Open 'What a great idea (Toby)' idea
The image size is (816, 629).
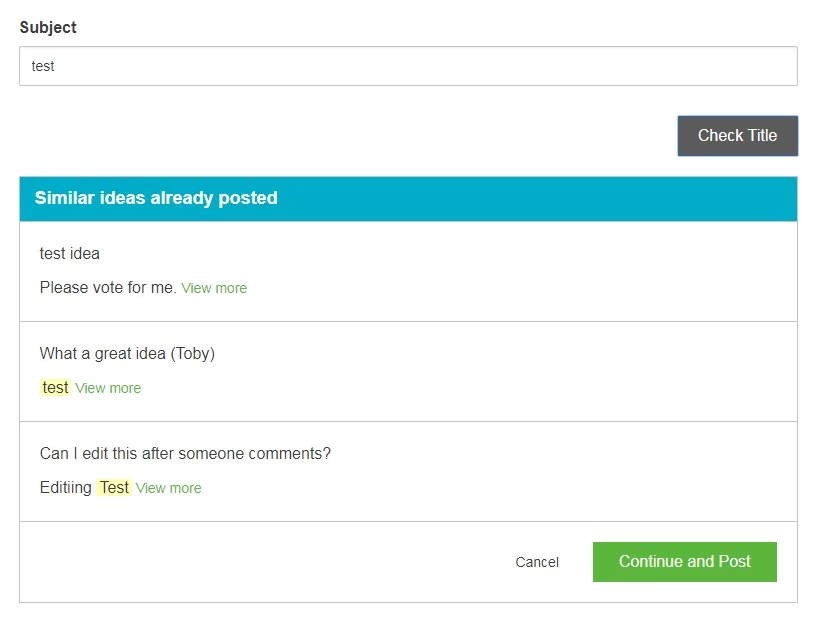click(127, 353)
